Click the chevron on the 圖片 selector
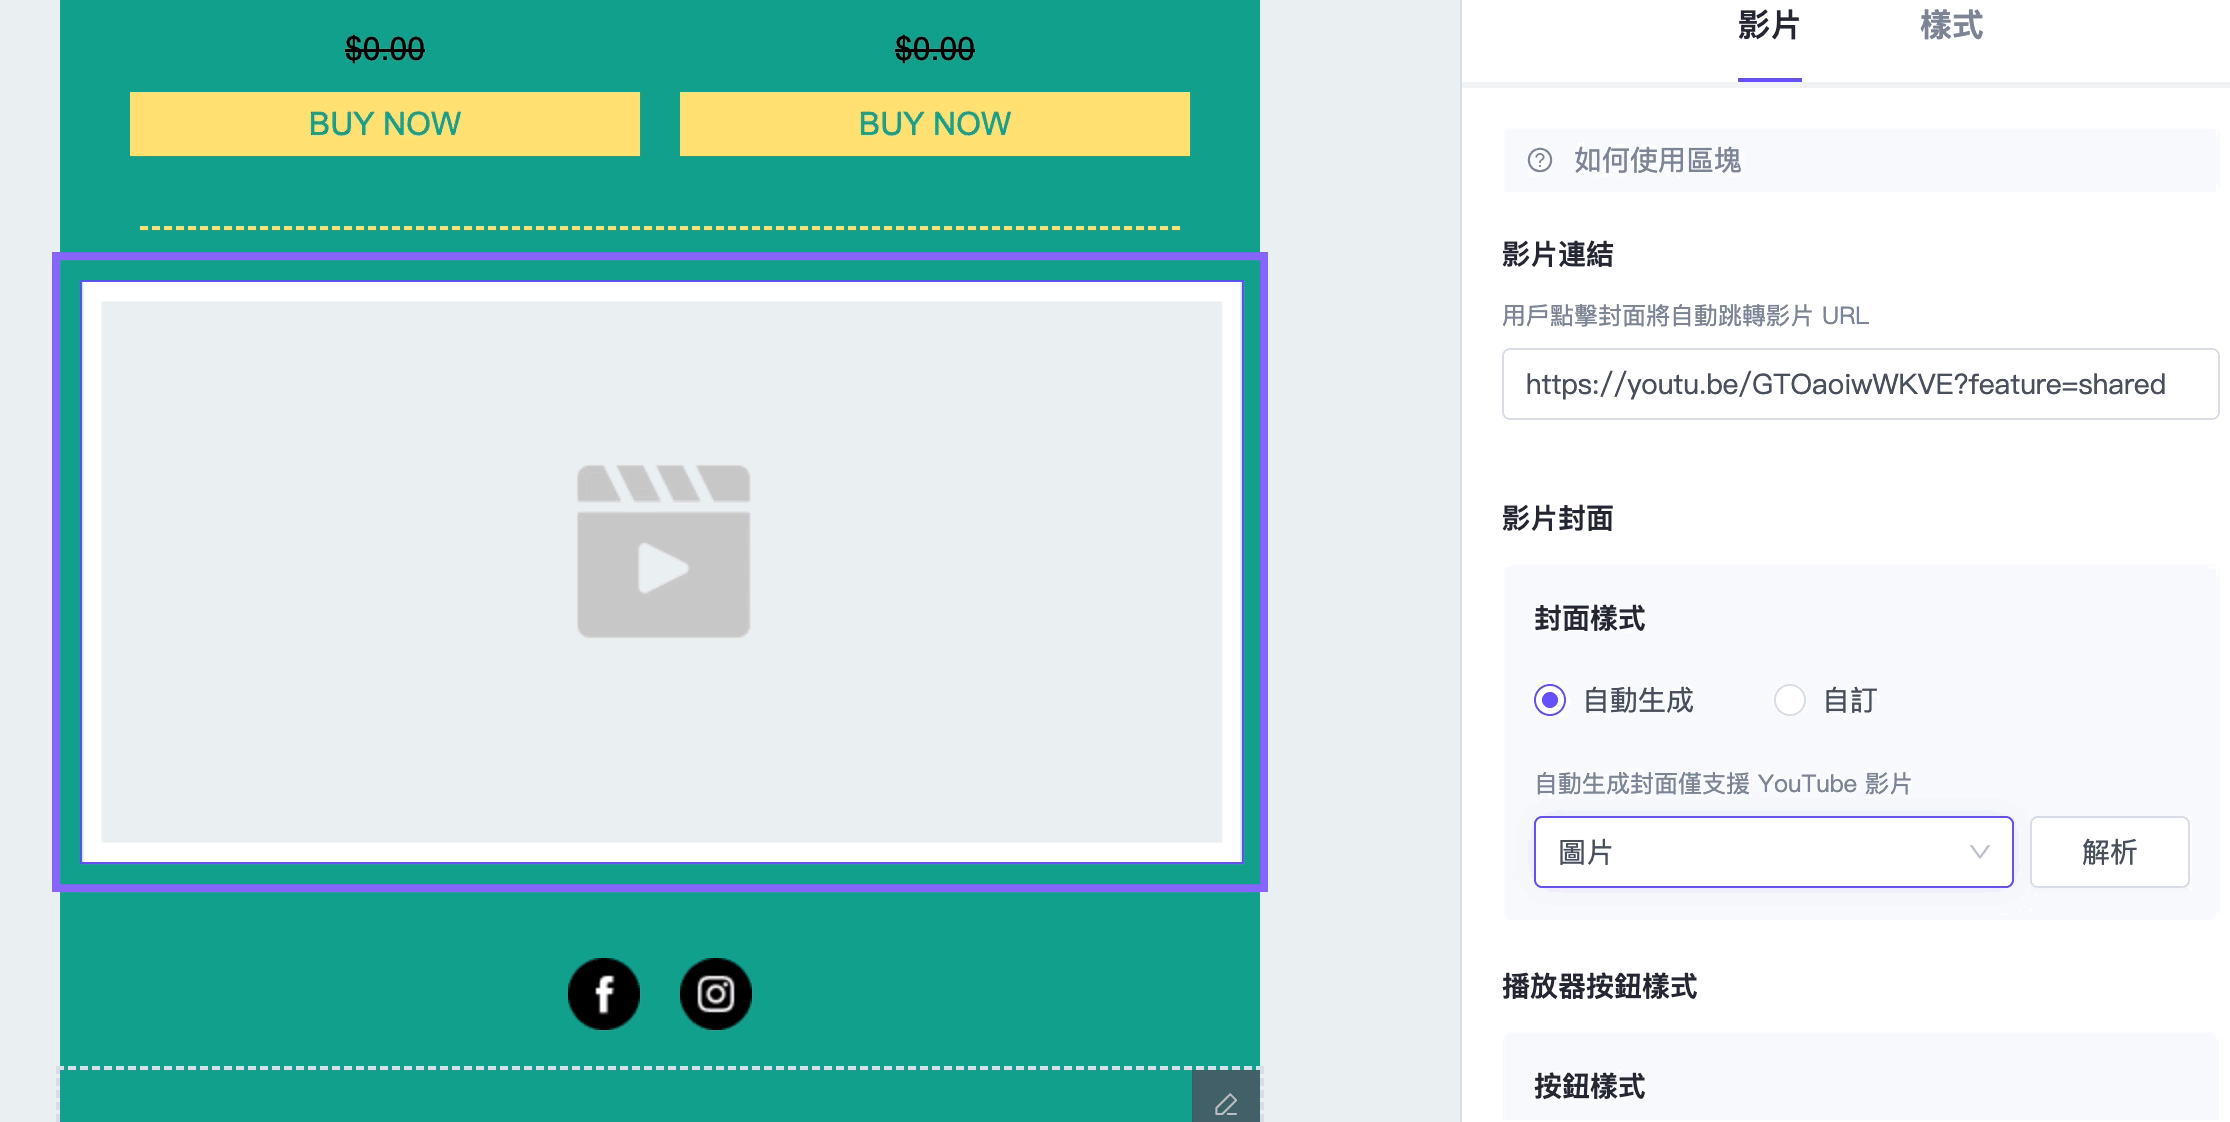The height and width of the screenshot is (1122, 2230). click(x=1978, y=852)
